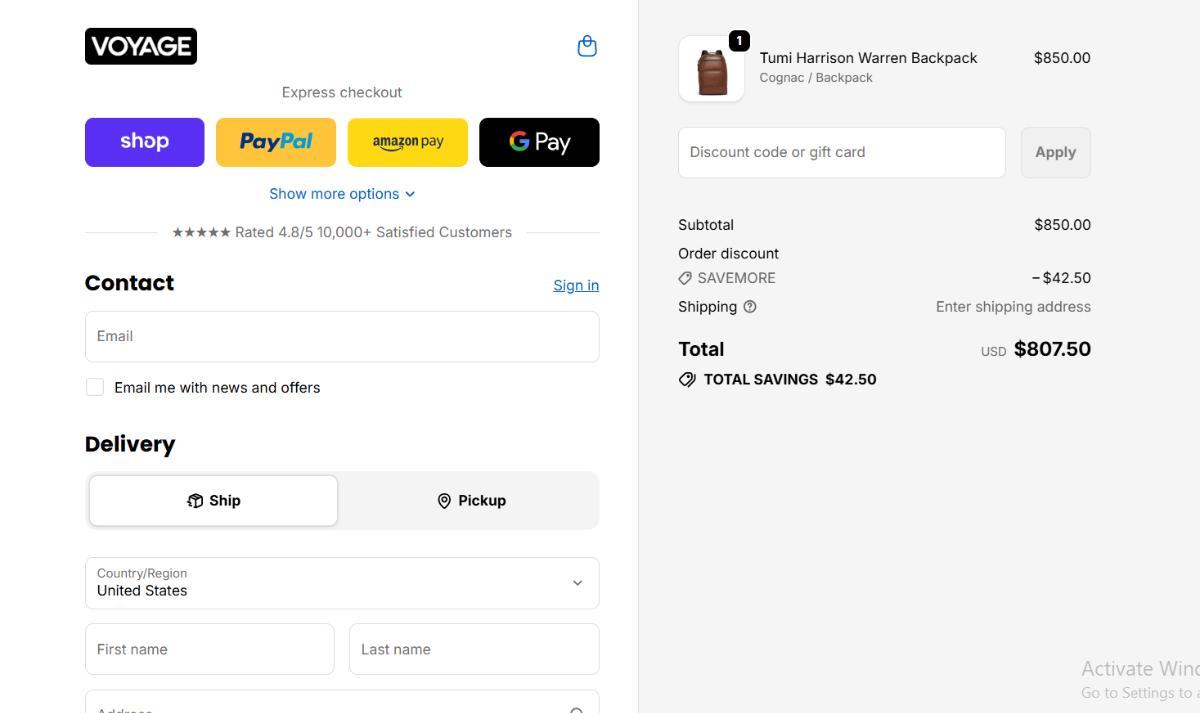Open the Tumi backpack product thumbnail
The width and height of the screenshot is (1200, 713).
(x=711, y=69)
